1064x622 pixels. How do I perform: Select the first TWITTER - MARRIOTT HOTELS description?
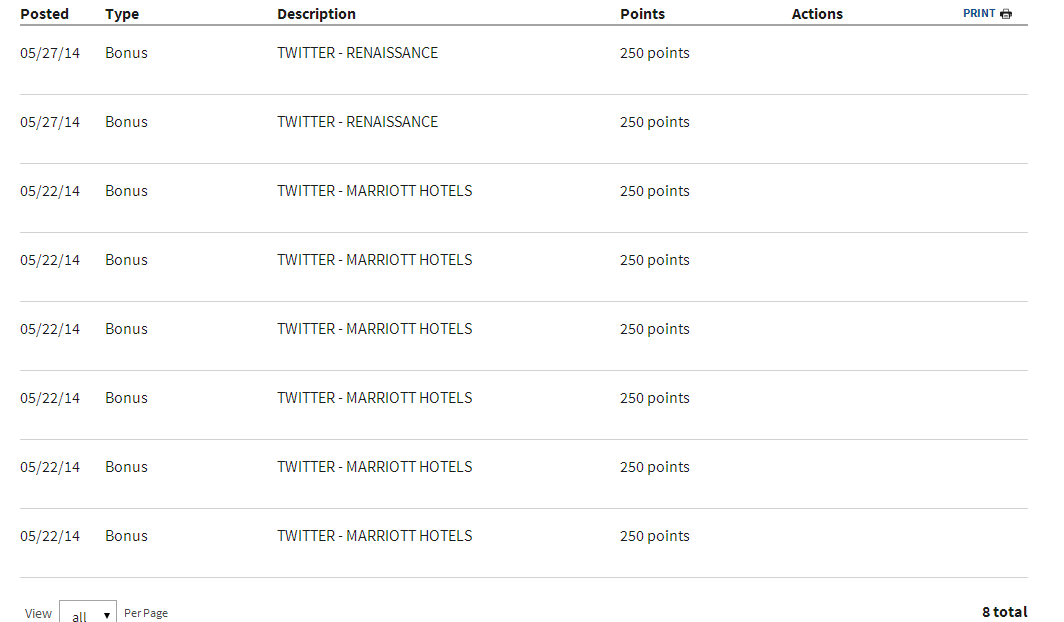(x=374, y=191)
